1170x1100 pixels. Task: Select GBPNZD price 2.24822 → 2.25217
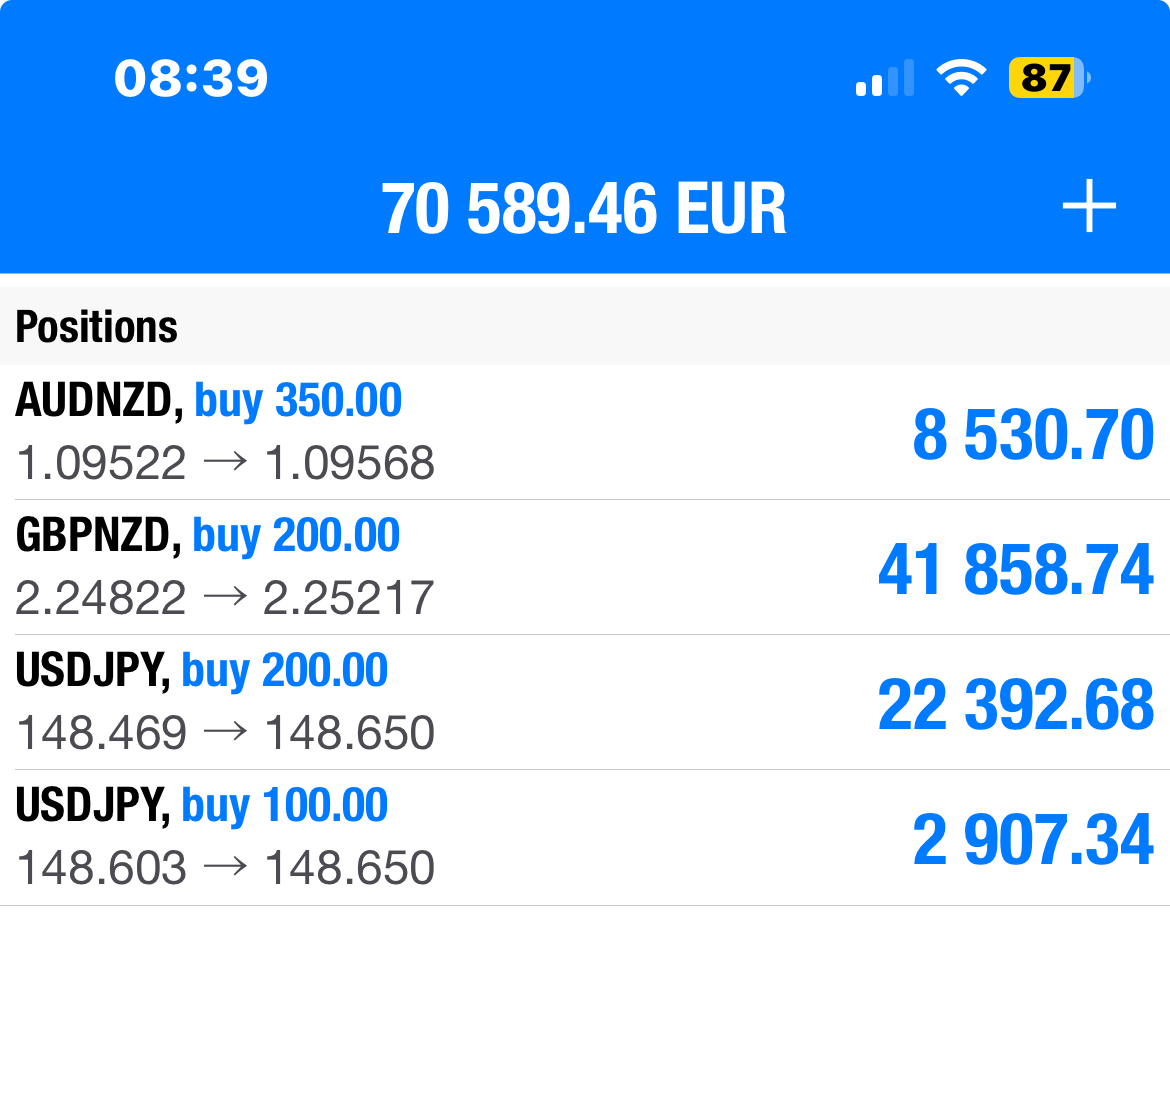[x=225, y=598]
